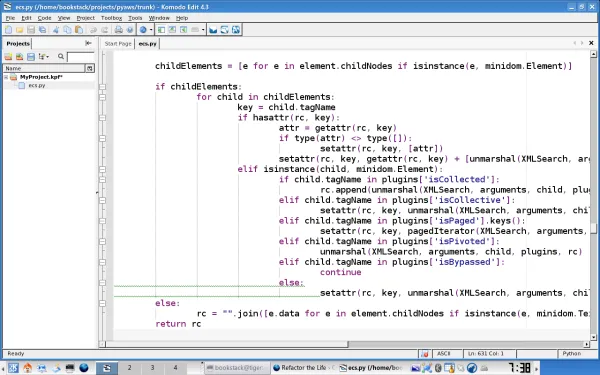Collapse fold marker at the 'isCollective' elif line
Viewport: 600px width, 375px height.
tap(102, 200)
